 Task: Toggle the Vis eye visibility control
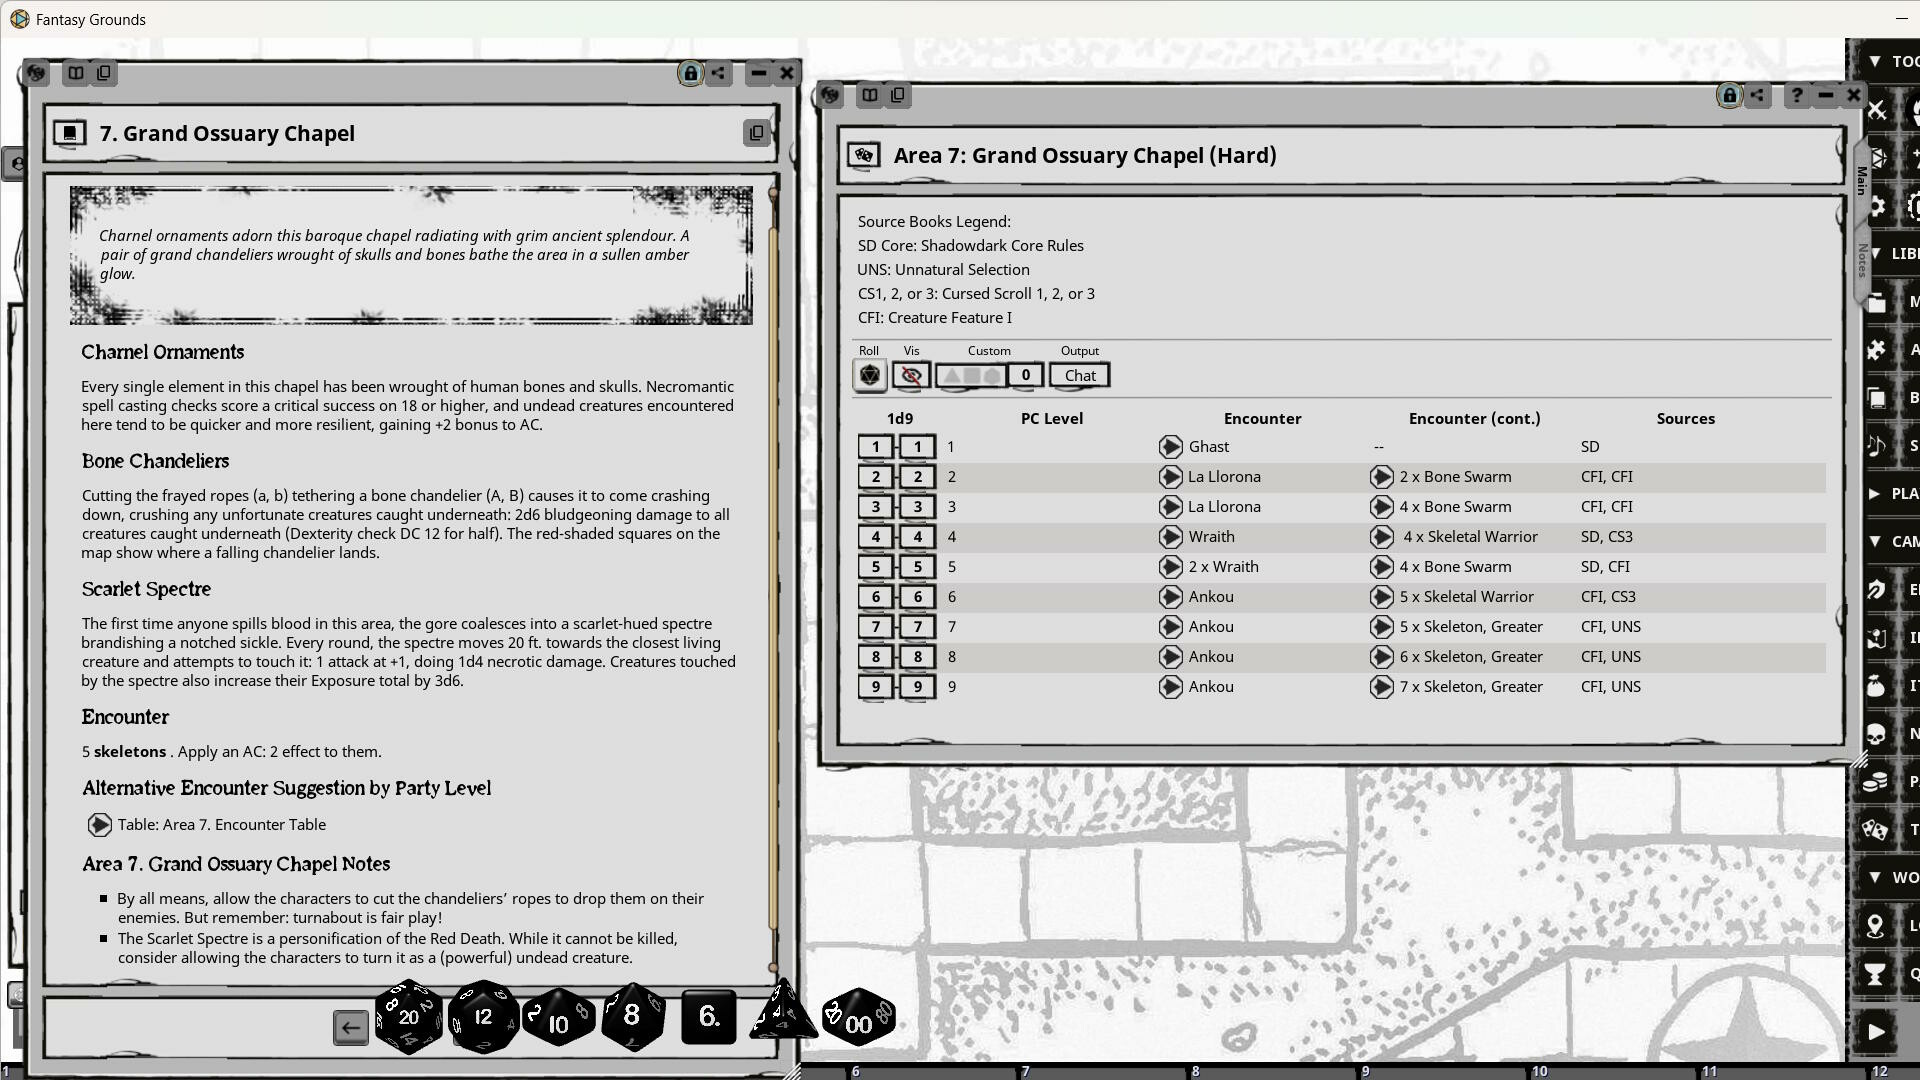(909, 375)
